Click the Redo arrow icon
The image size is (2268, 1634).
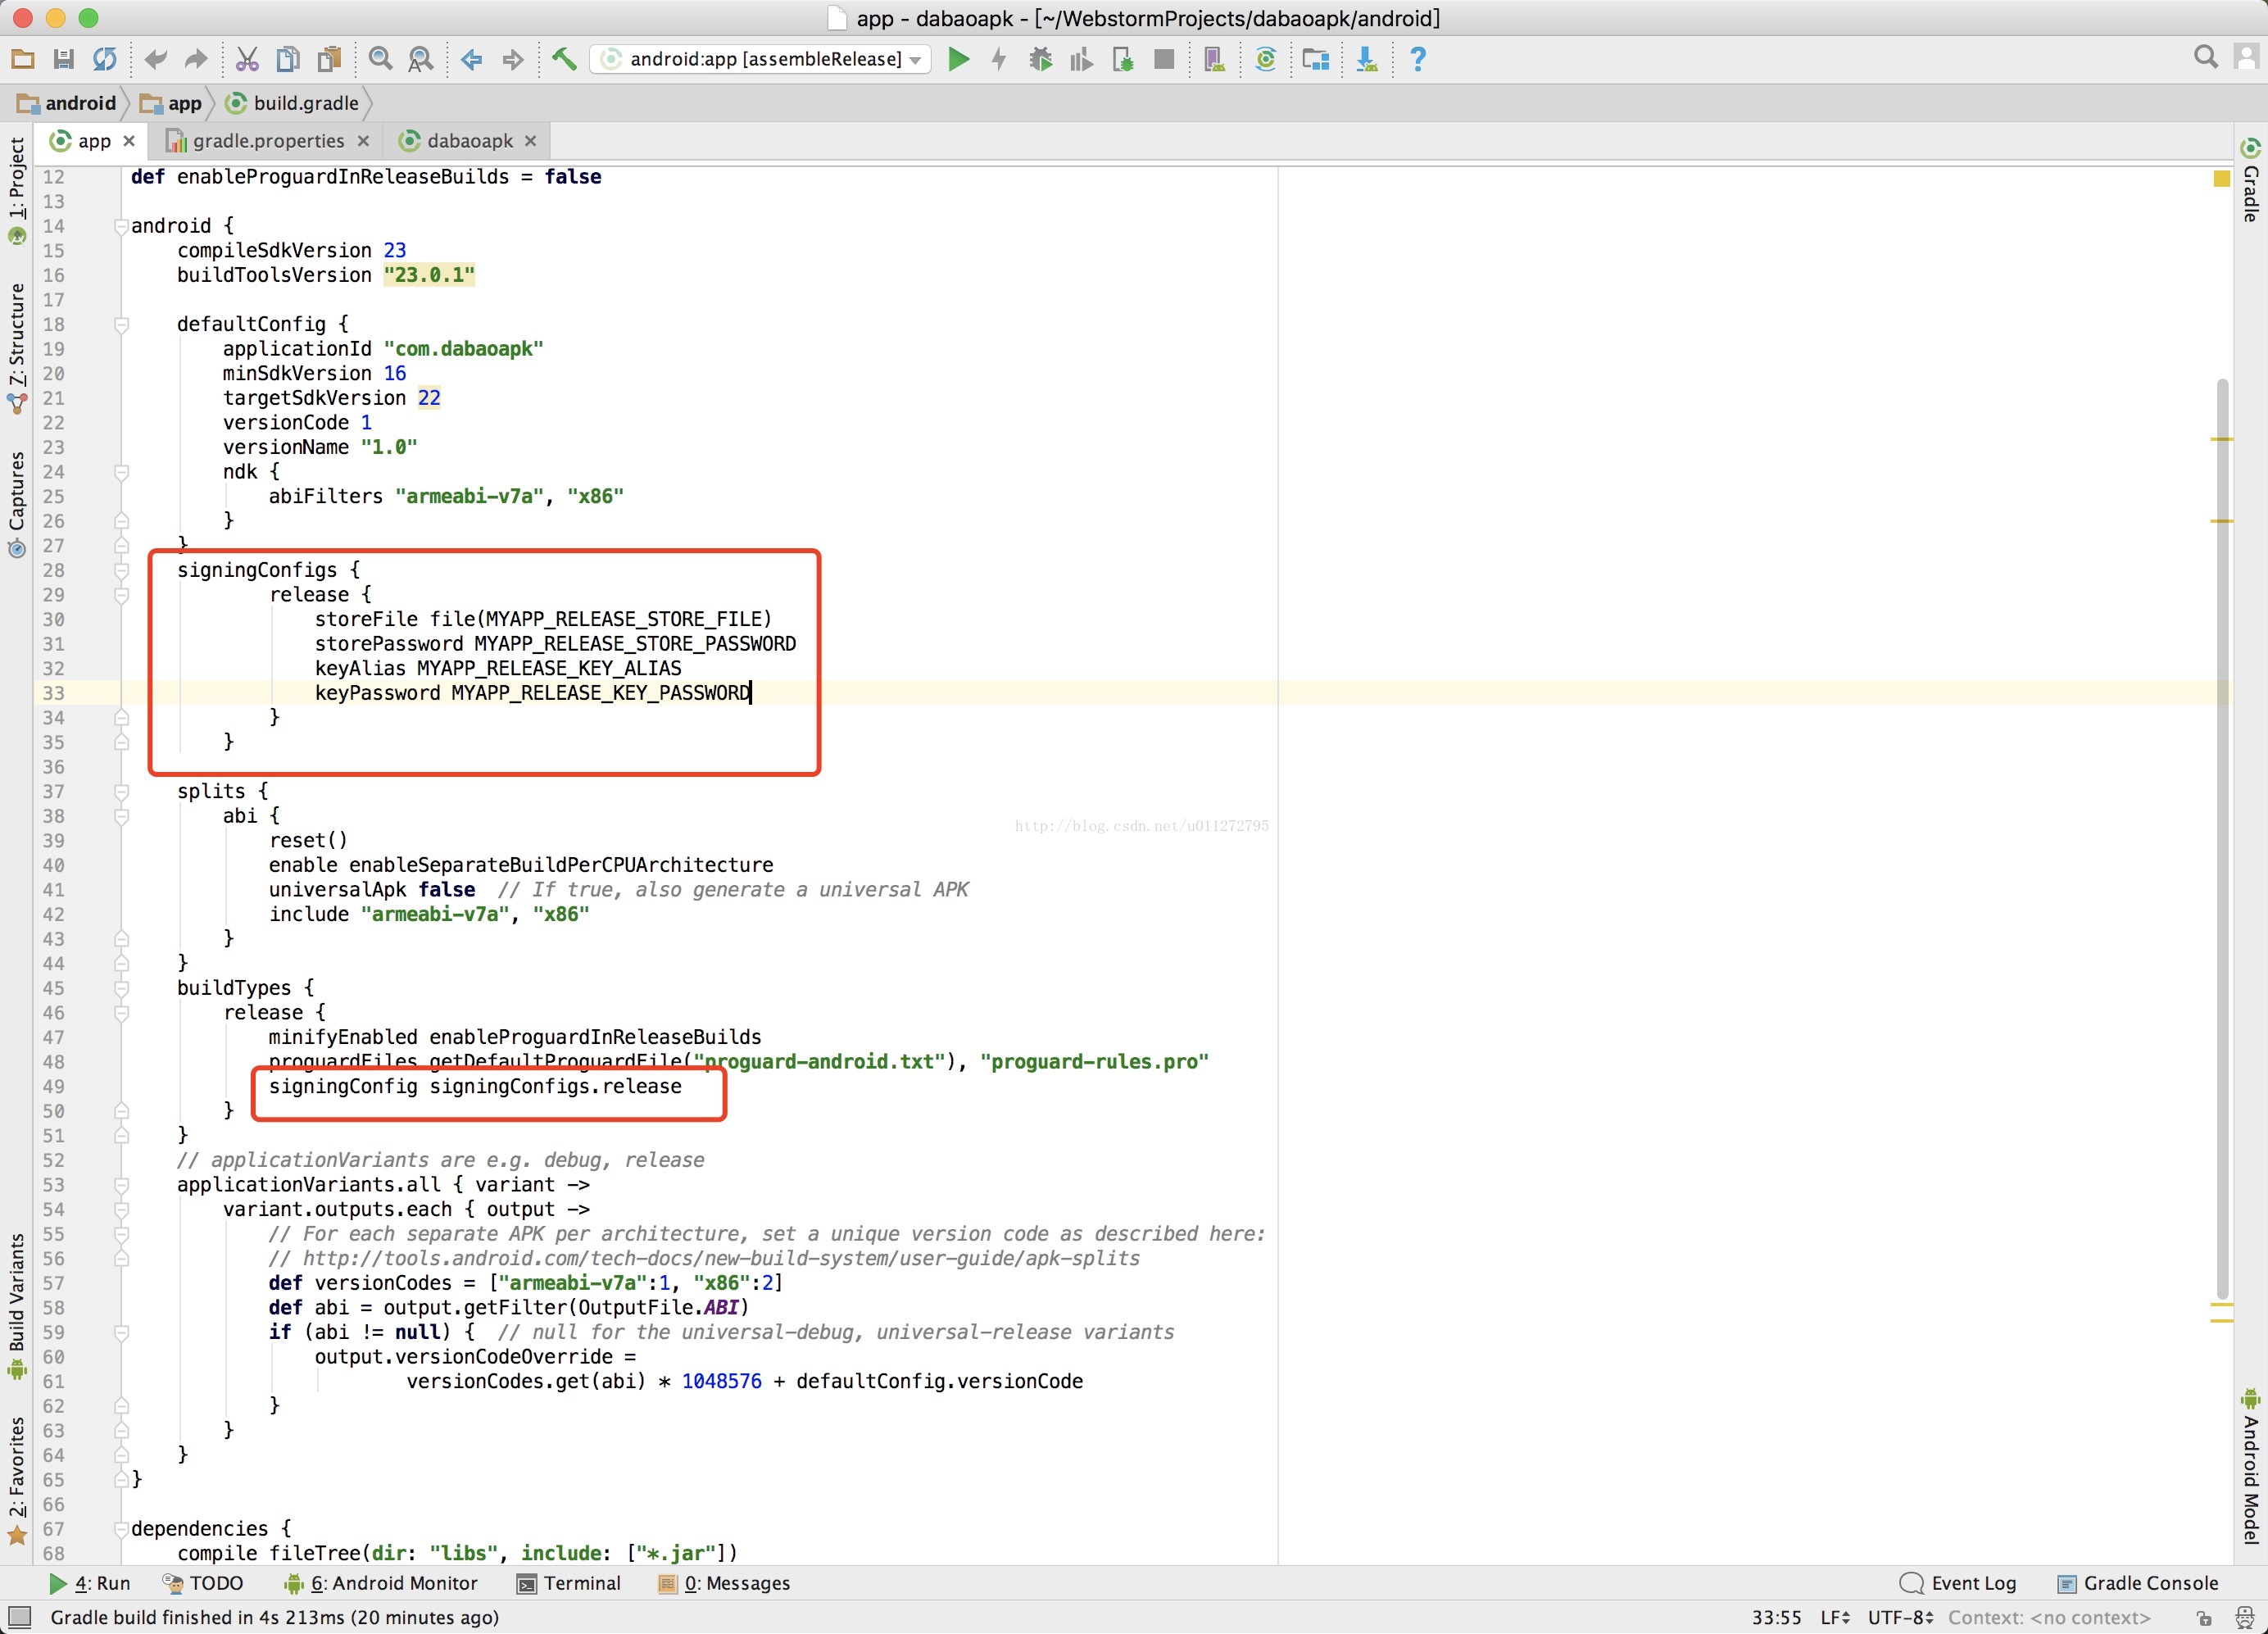click(x=196, y=59)
